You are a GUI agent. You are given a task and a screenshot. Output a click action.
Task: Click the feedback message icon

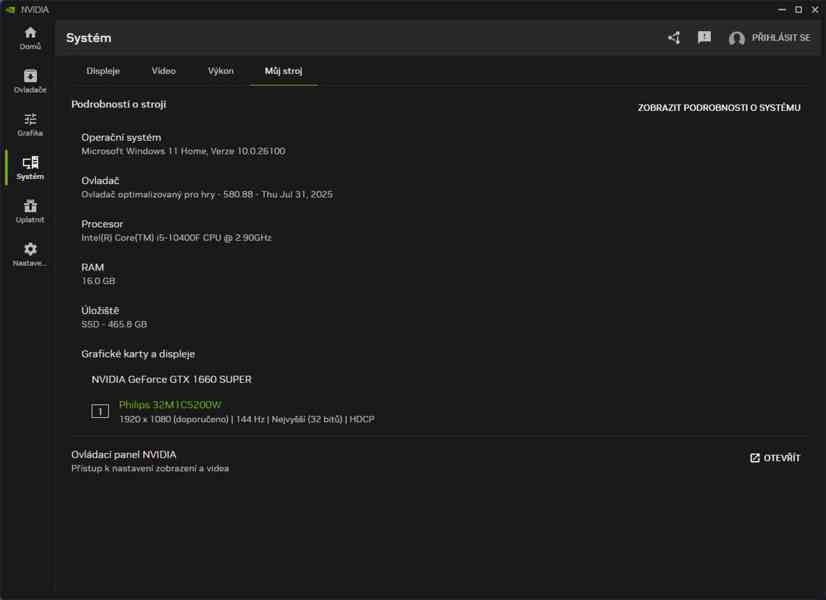704,37
